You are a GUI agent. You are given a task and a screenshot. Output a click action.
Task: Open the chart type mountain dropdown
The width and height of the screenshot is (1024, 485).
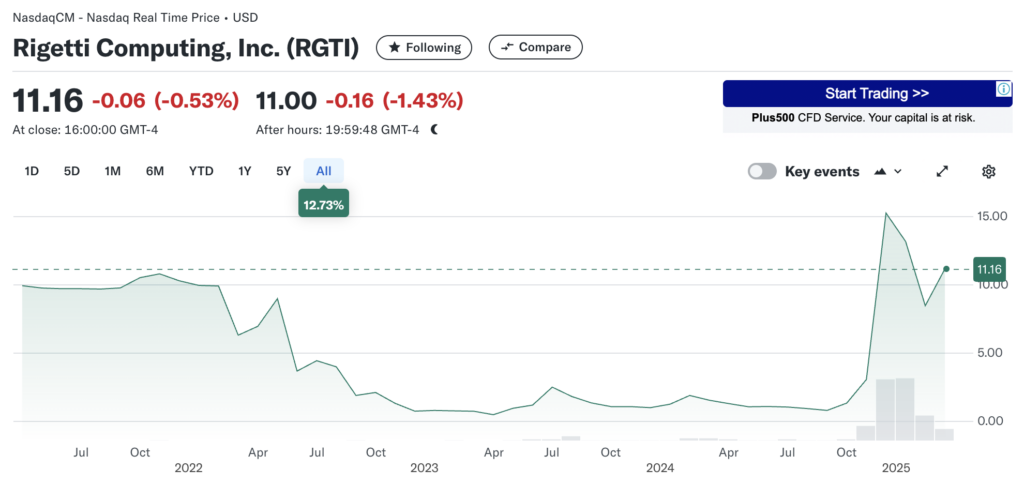888,171
